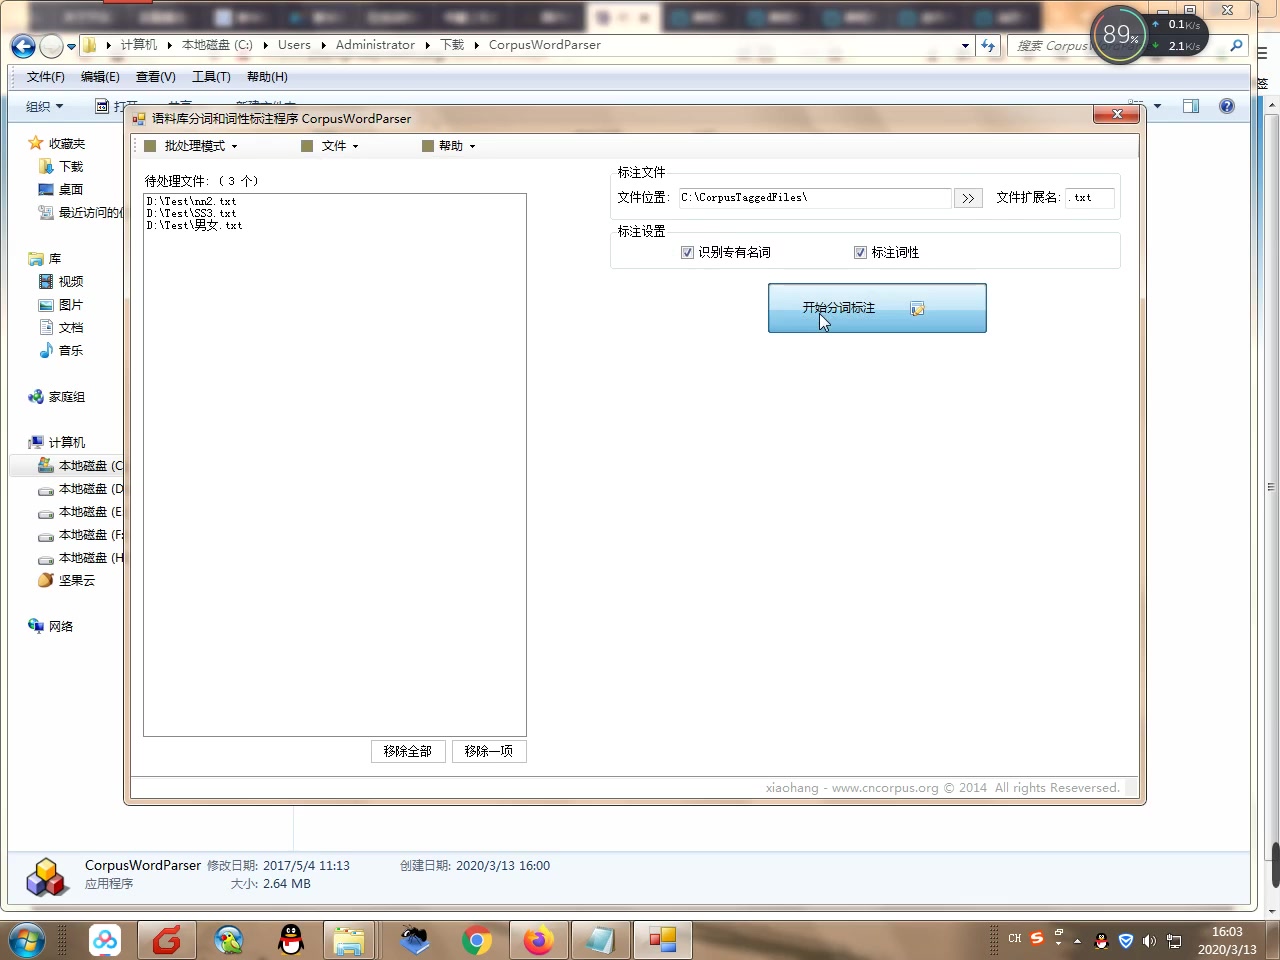Image resolution: width=1280 pixels, height=960 pixels.
Task: Click the 移除全部 button
Action: [408, 751]
